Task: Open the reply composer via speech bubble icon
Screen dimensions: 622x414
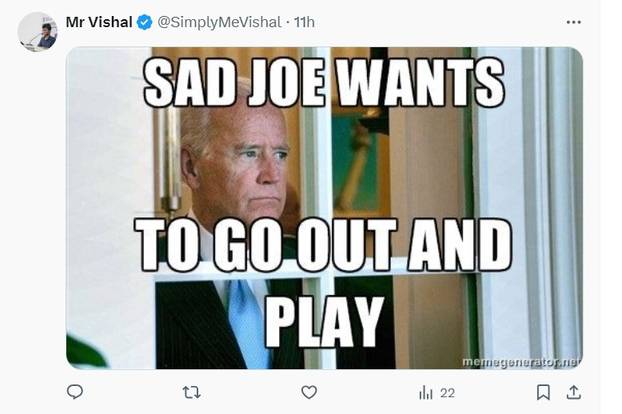Action: point(75,392)
